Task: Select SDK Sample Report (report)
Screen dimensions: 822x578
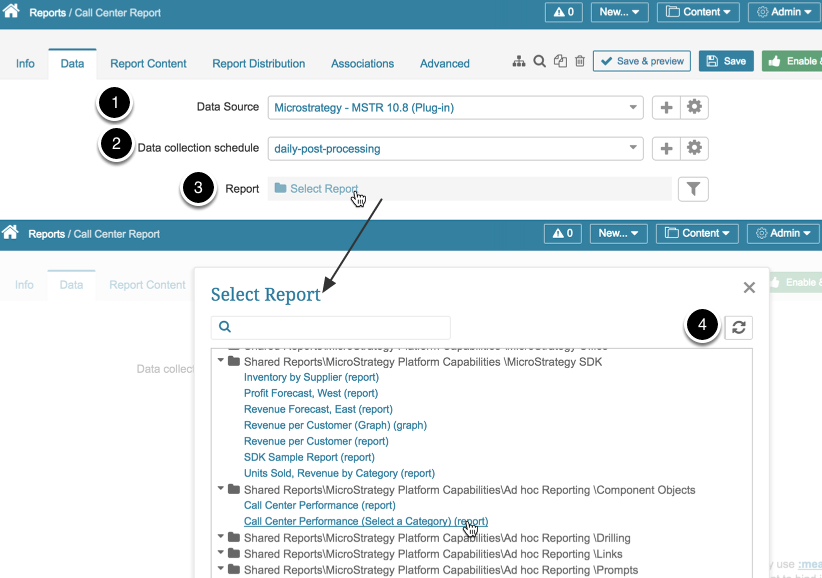Action: 309,457
